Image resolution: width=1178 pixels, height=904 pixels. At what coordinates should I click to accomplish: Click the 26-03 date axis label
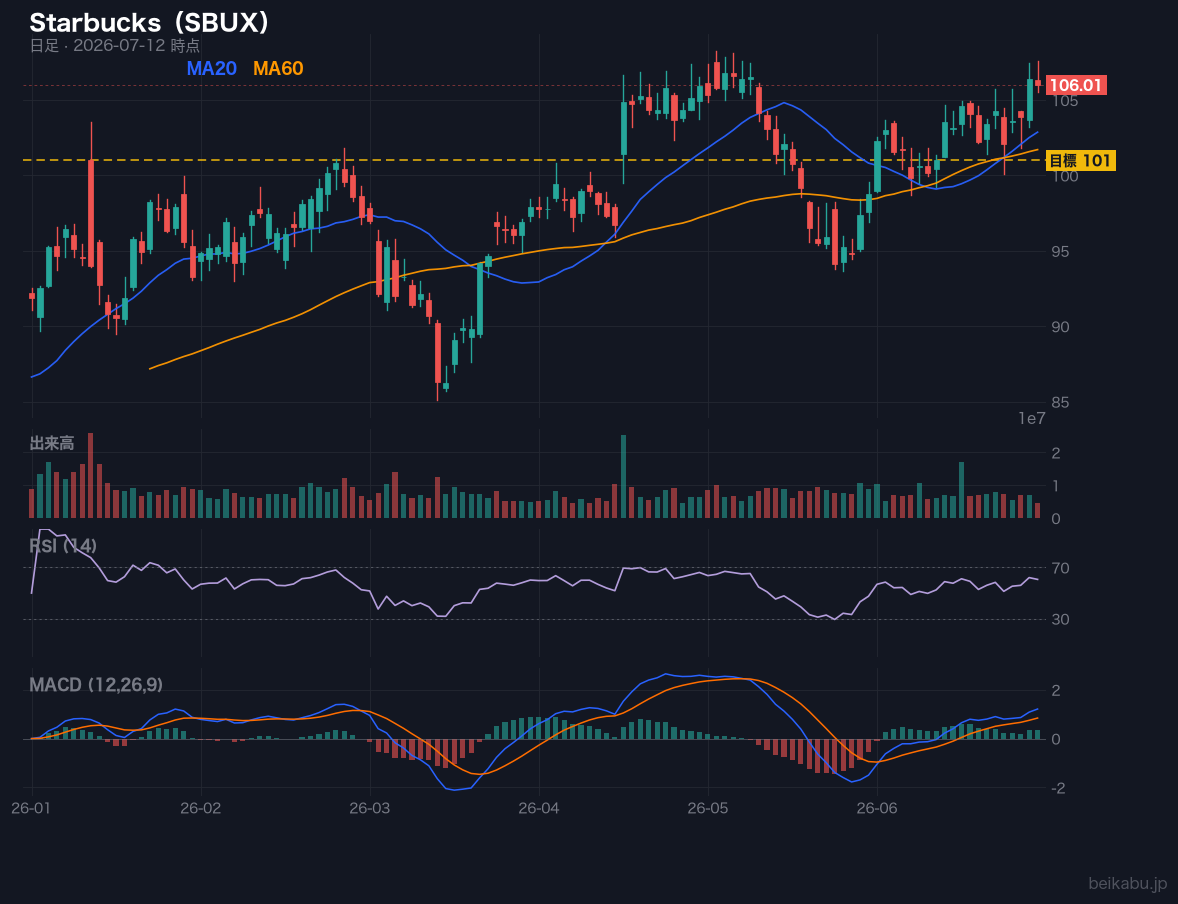click(370, 809)
